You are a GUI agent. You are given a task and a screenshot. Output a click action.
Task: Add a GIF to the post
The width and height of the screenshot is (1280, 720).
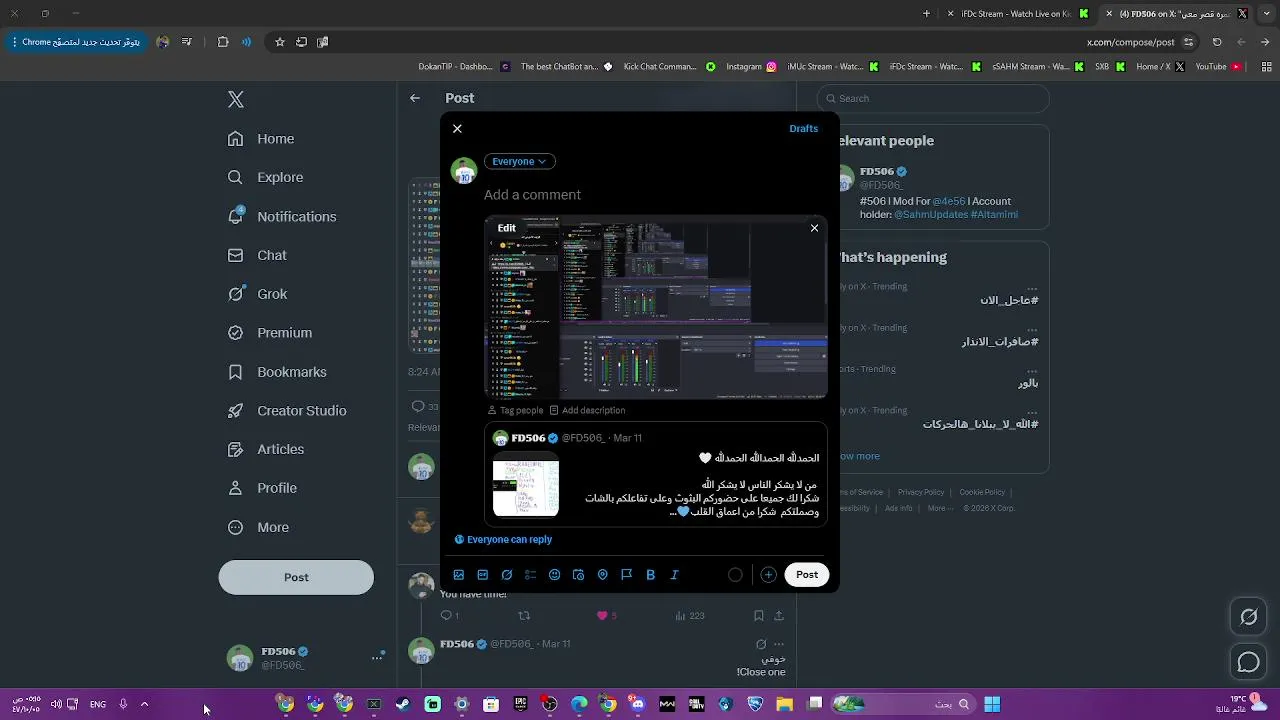(483, 575)
